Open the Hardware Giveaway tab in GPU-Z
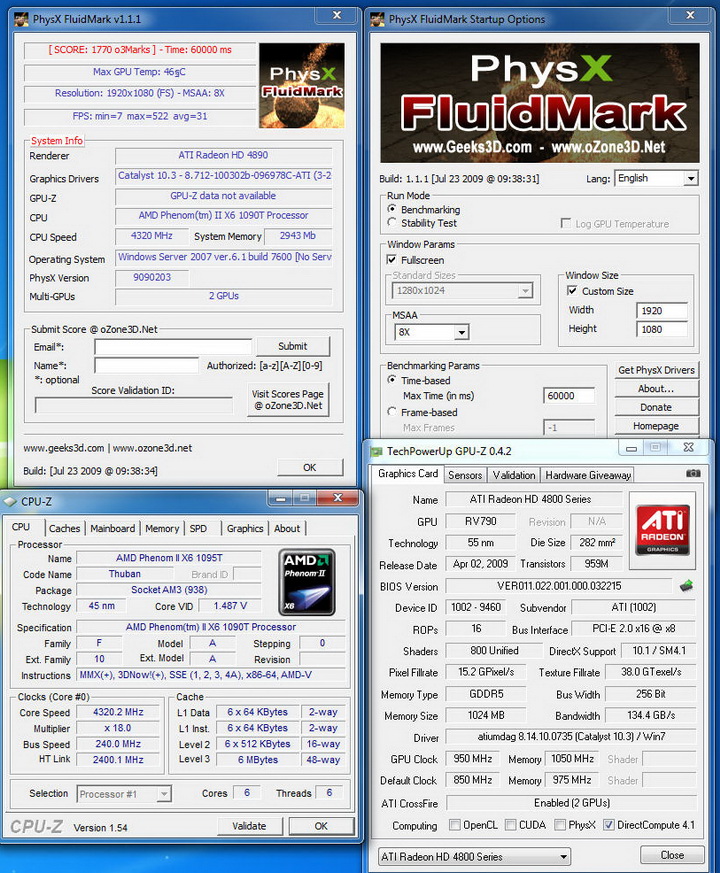This screenshot has height=873, width=720. click(x=588, y=475)
